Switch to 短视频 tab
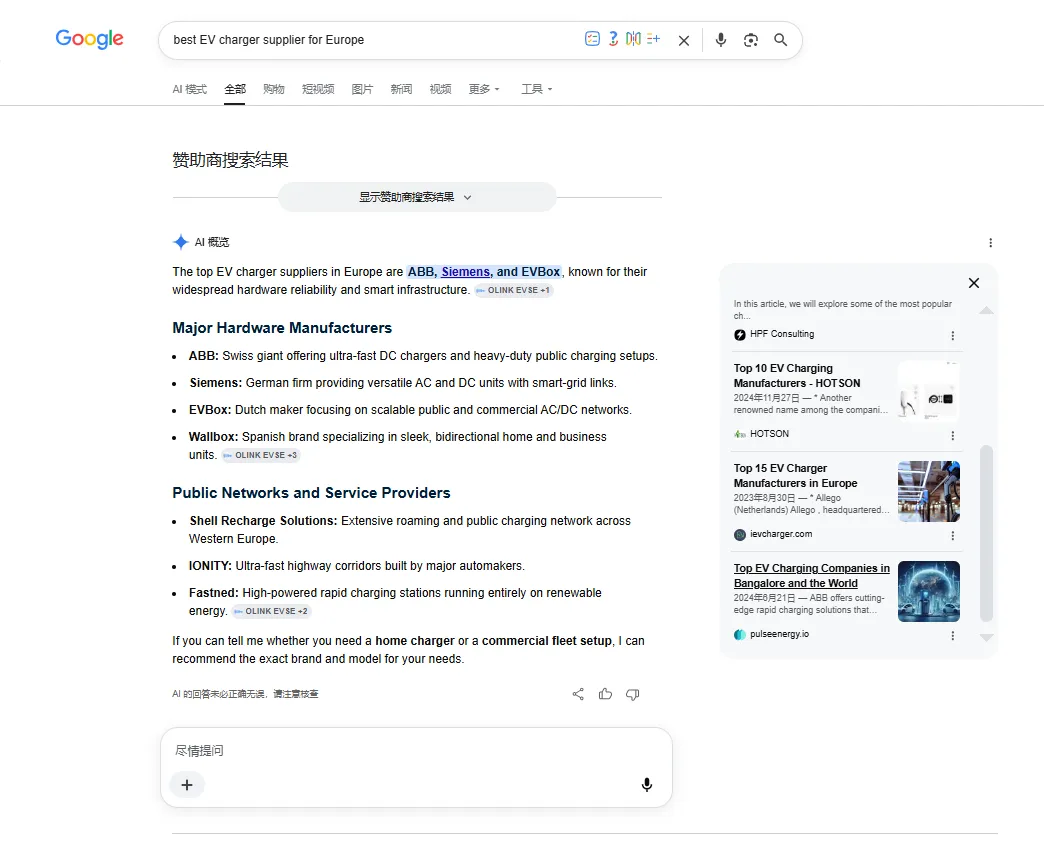 [318, 89]
